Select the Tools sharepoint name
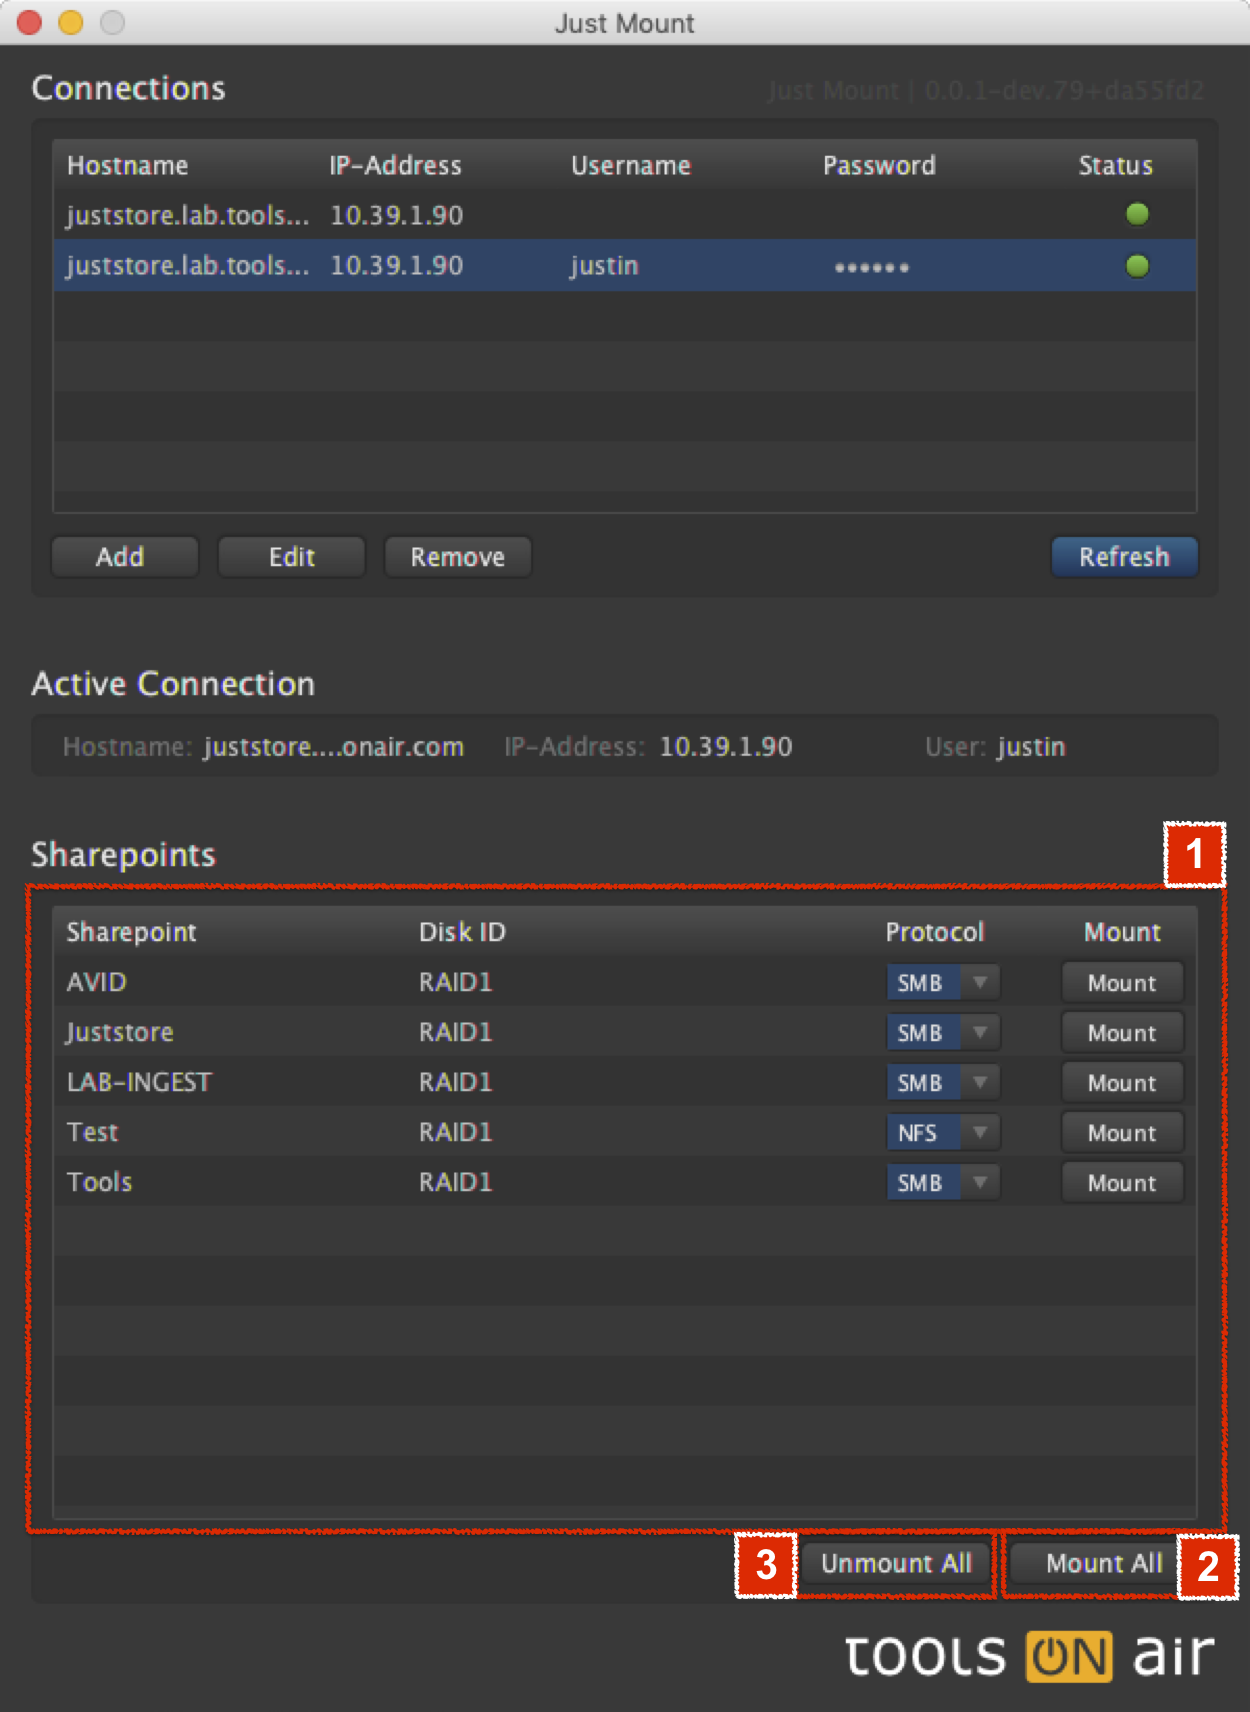The height and width of the screenshot is (1712, 1250). pos(99,1182)
